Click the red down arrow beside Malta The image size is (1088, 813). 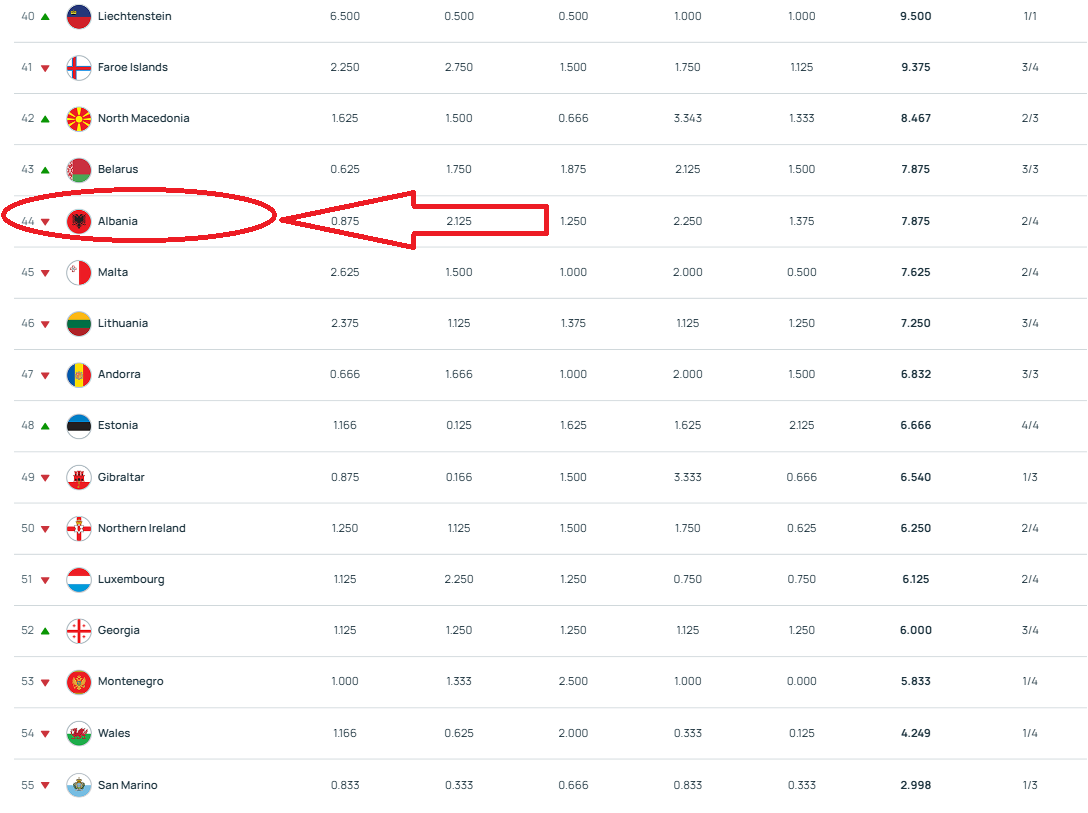45,273
